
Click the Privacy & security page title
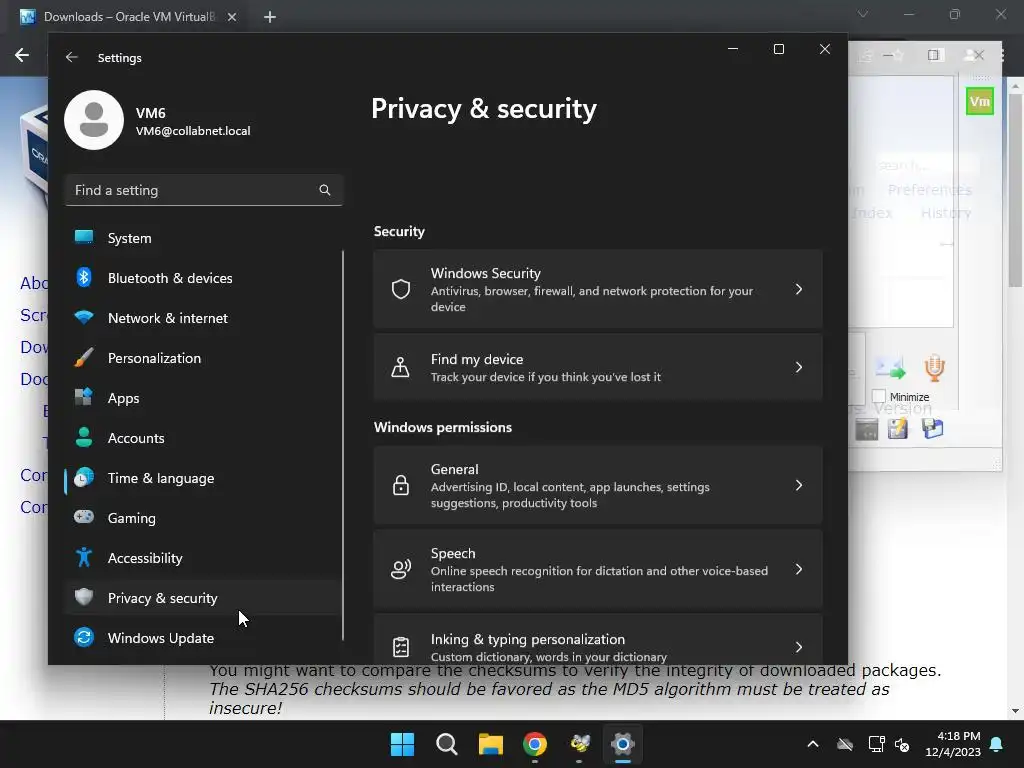pos(484,109)
